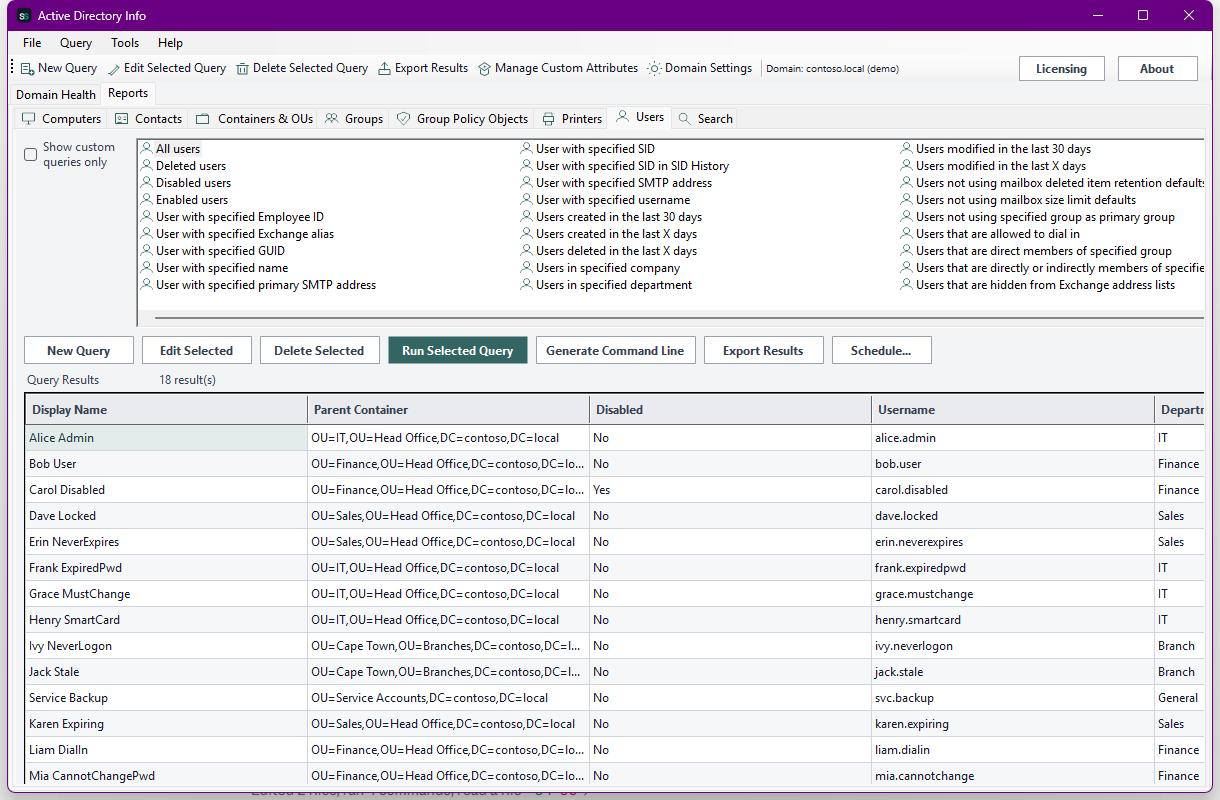Click icon beside Users that are allowed to dial in
The height and width of the screenshot is (800, 1220).
907,234
